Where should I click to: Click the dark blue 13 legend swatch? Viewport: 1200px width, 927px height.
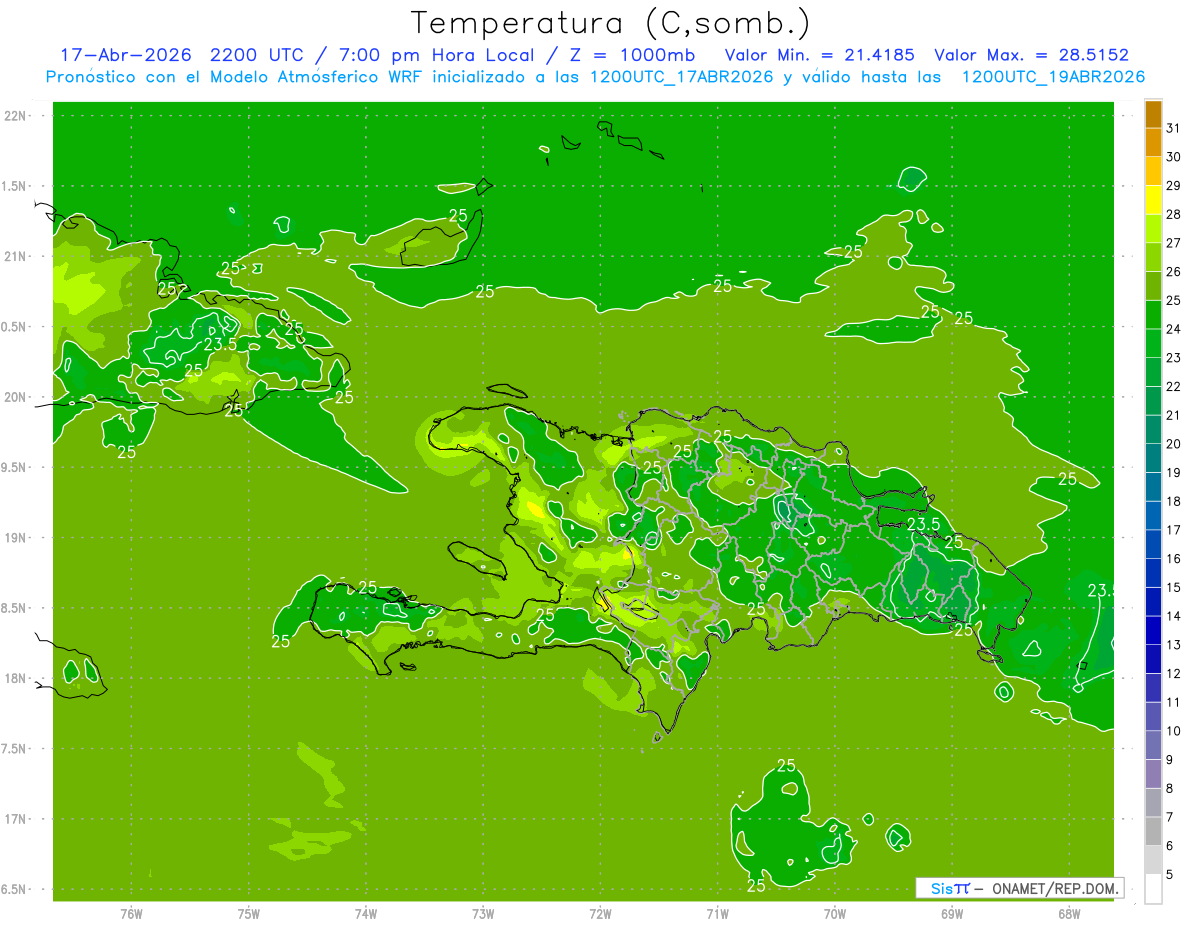coord(1153,631)
